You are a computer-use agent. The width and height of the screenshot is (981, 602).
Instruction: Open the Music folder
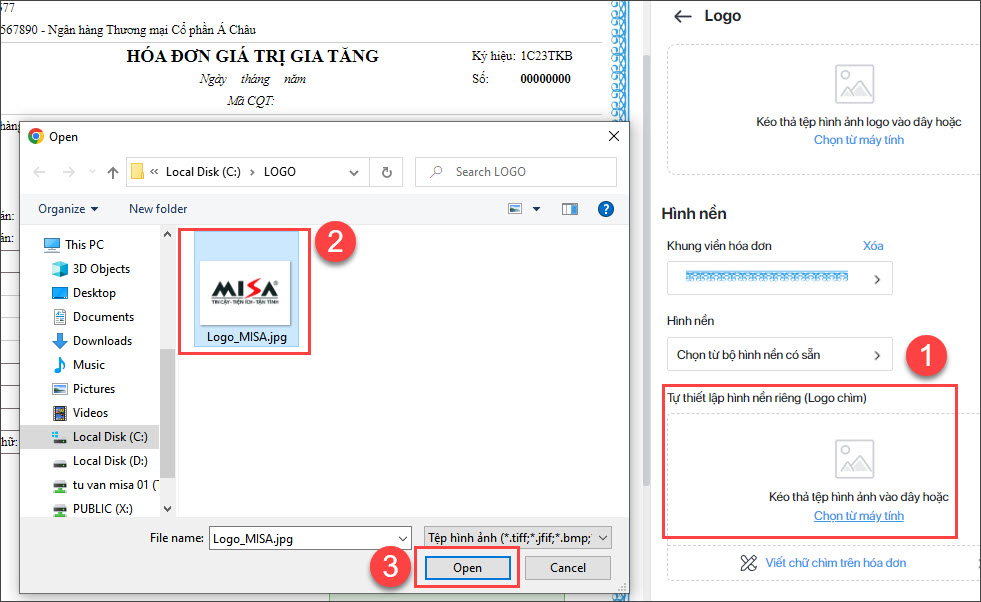coord(79,365)
